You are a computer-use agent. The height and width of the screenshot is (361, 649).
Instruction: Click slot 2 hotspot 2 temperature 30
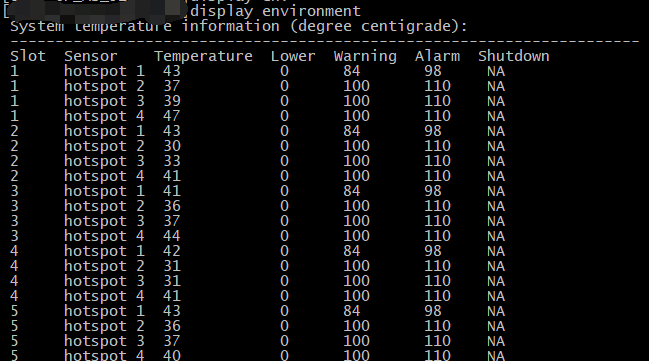[172, 146]
